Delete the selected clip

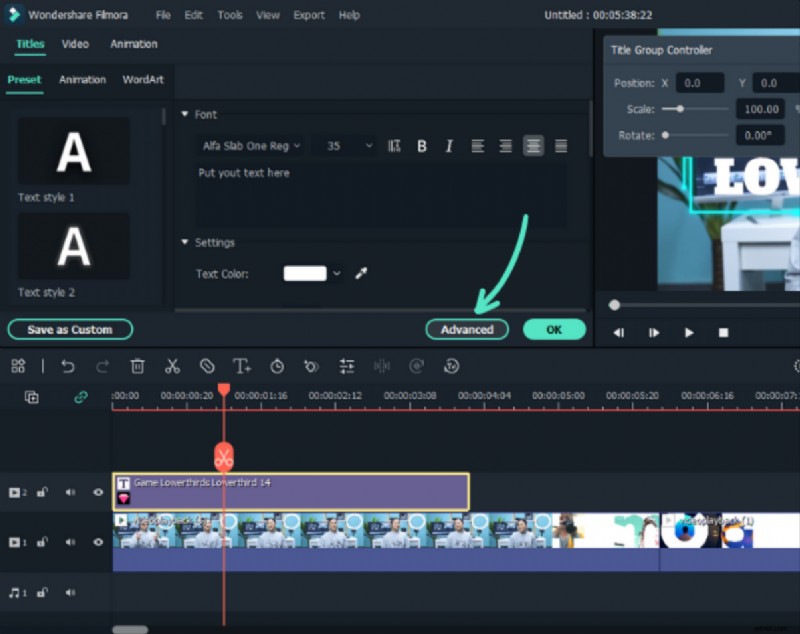(137, 366)
